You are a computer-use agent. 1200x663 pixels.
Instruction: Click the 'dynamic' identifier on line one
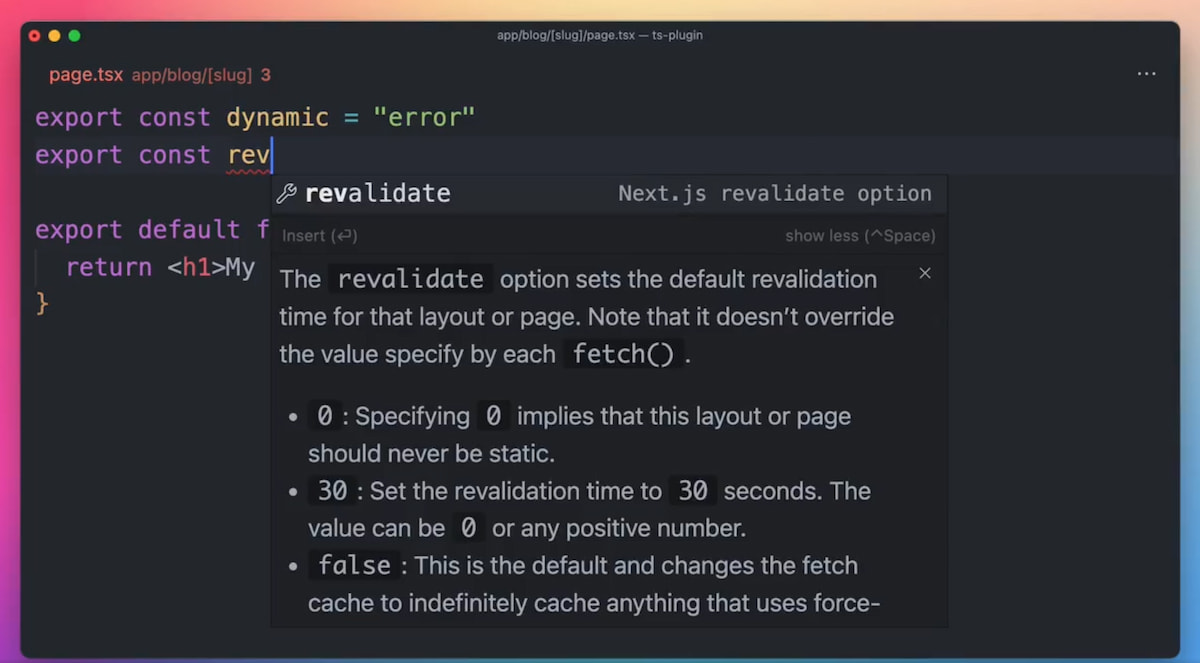click(278, 118)
